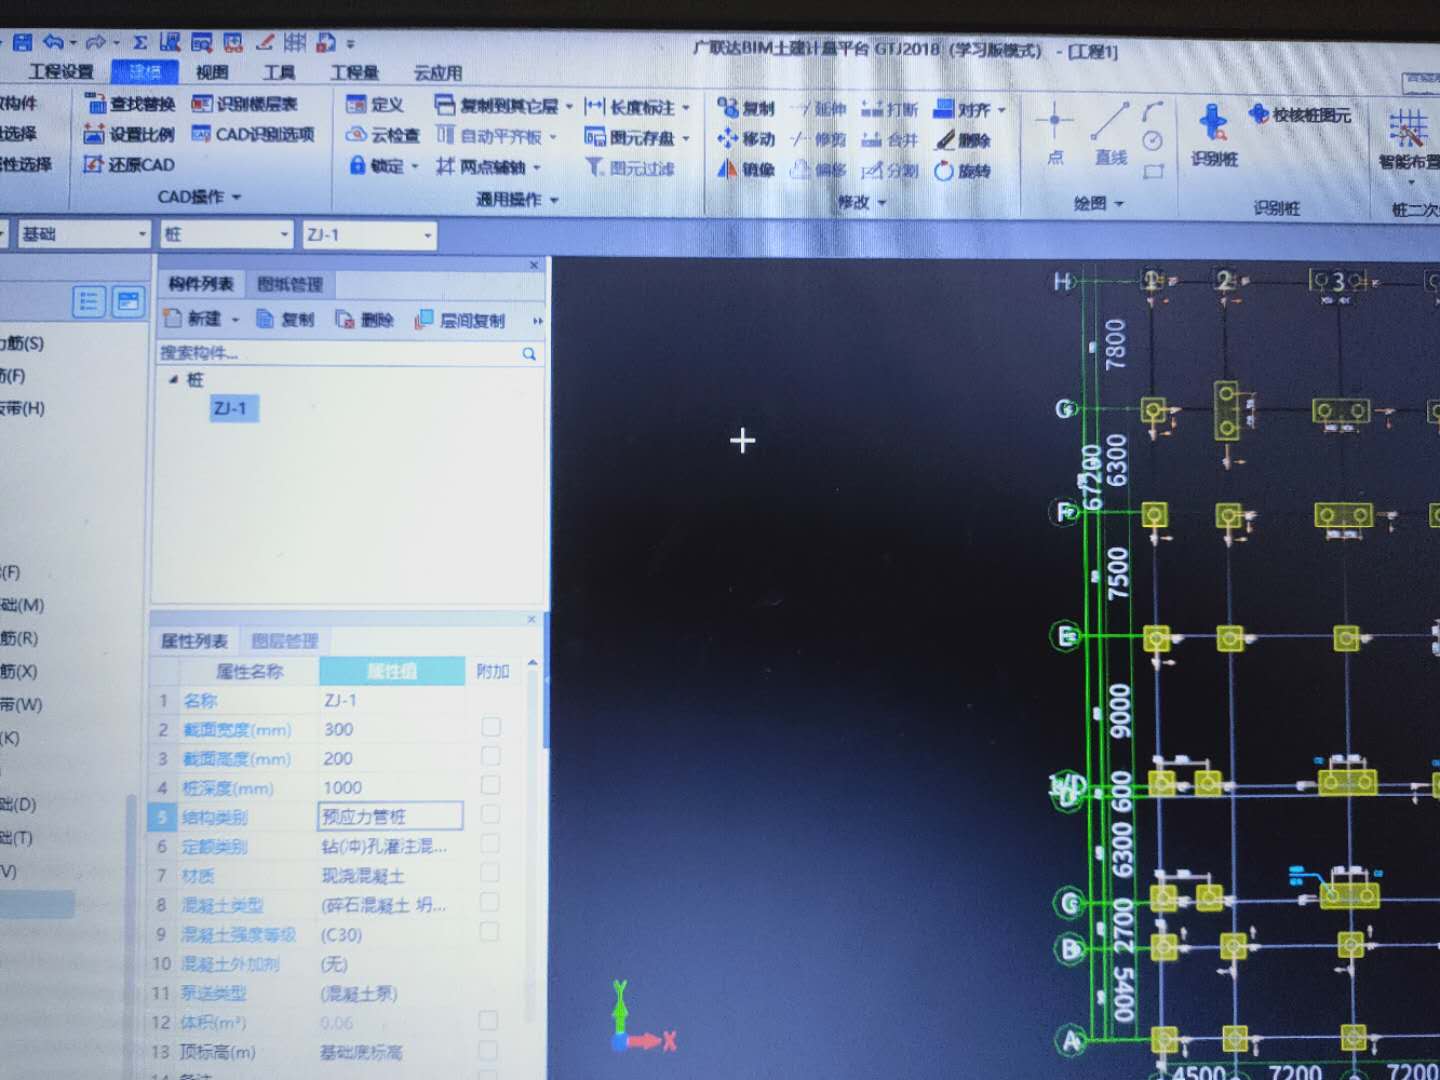Click 识别楼层表 (recognize floor table) tool
Image resolution: width=1440 pixels, height=1080 pixels.
tap(245, 103)
